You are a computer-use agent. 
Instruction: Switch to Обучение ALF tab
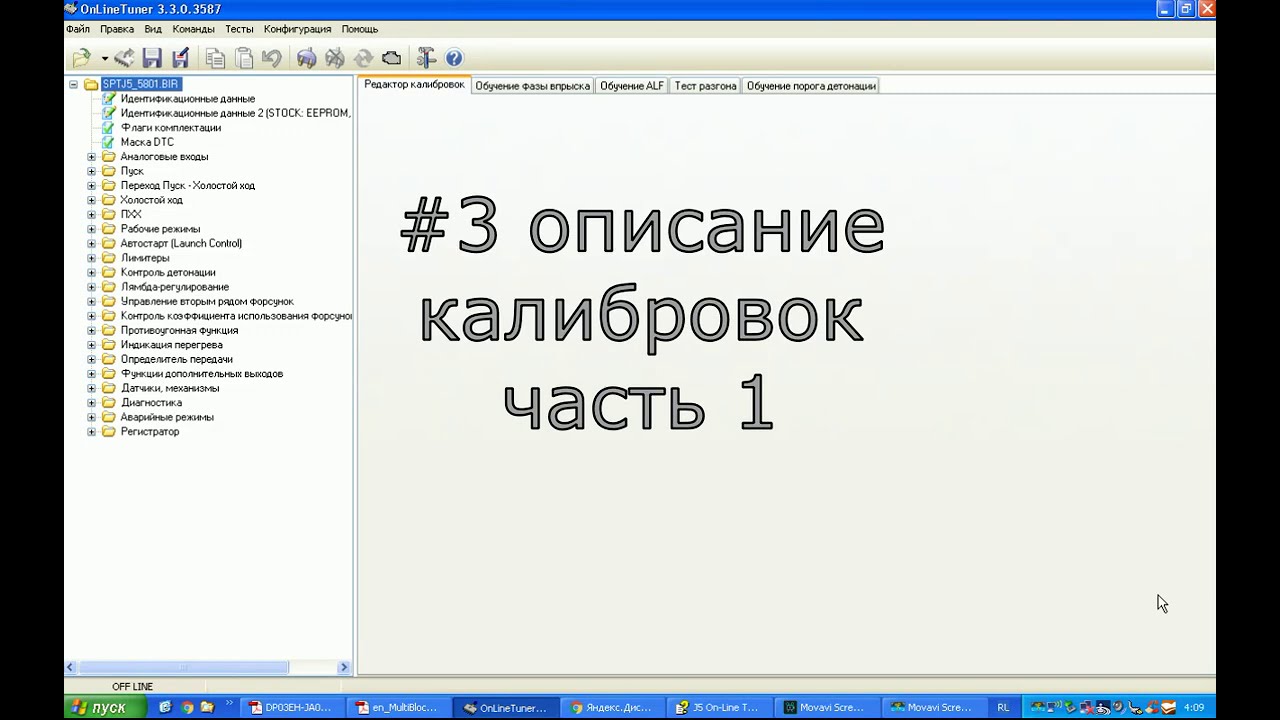tap(632, 86)
